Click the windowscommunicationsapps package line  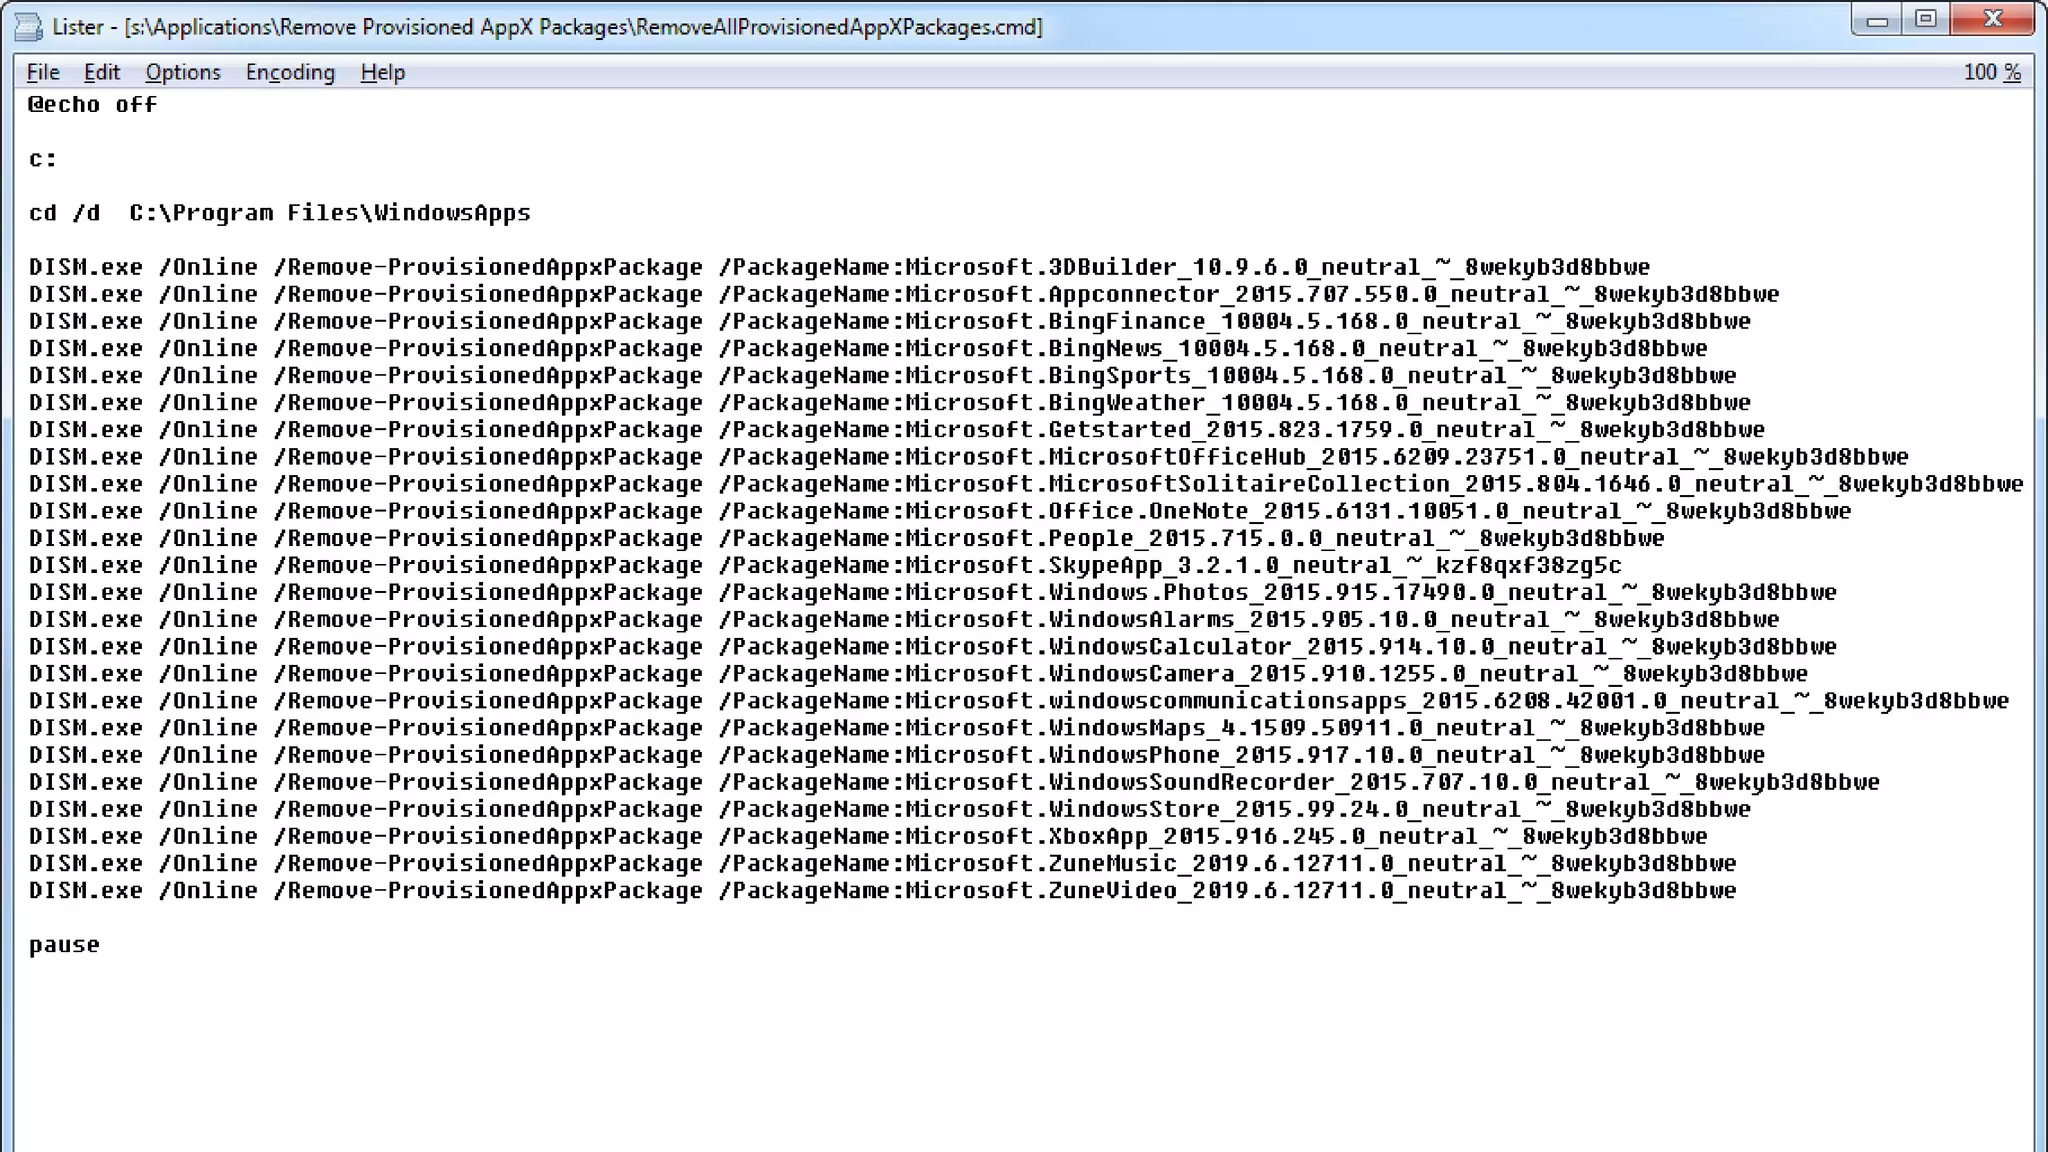1019,700
